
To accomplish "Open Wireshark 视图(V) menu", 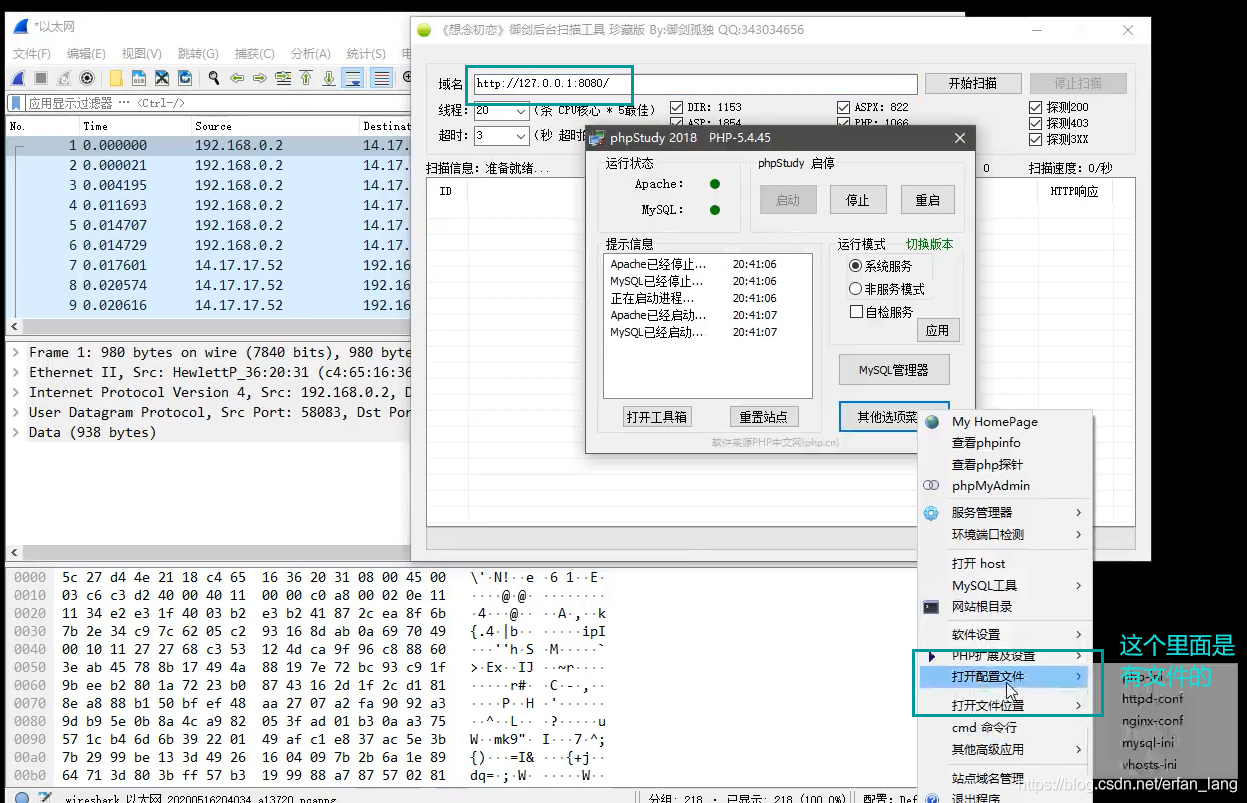I will point(141,54).
